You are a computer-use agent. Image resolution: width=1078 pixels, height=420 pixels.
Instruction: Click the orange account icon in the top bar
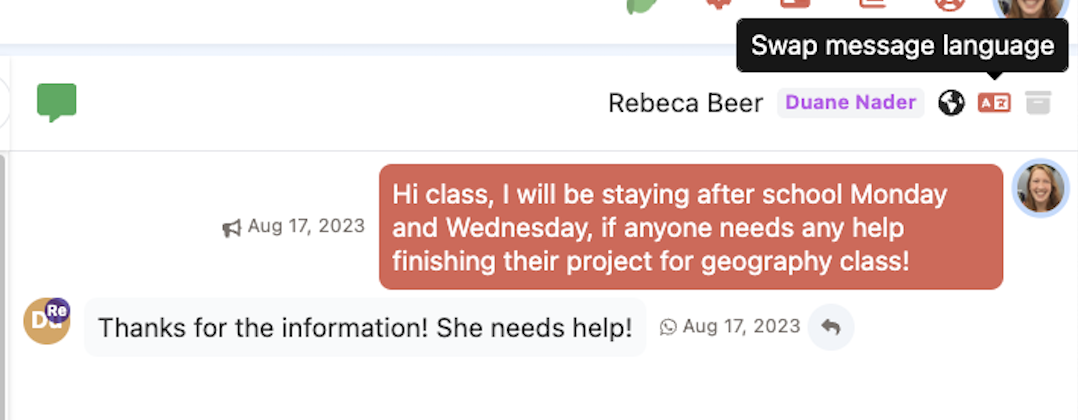pyautogui.click(x=947, y=4)
